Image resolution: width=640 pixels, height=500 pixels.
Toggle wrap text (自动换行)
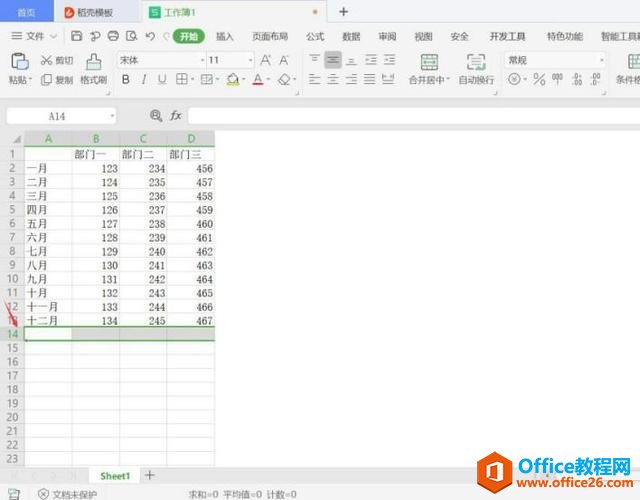tap(476, 69)
